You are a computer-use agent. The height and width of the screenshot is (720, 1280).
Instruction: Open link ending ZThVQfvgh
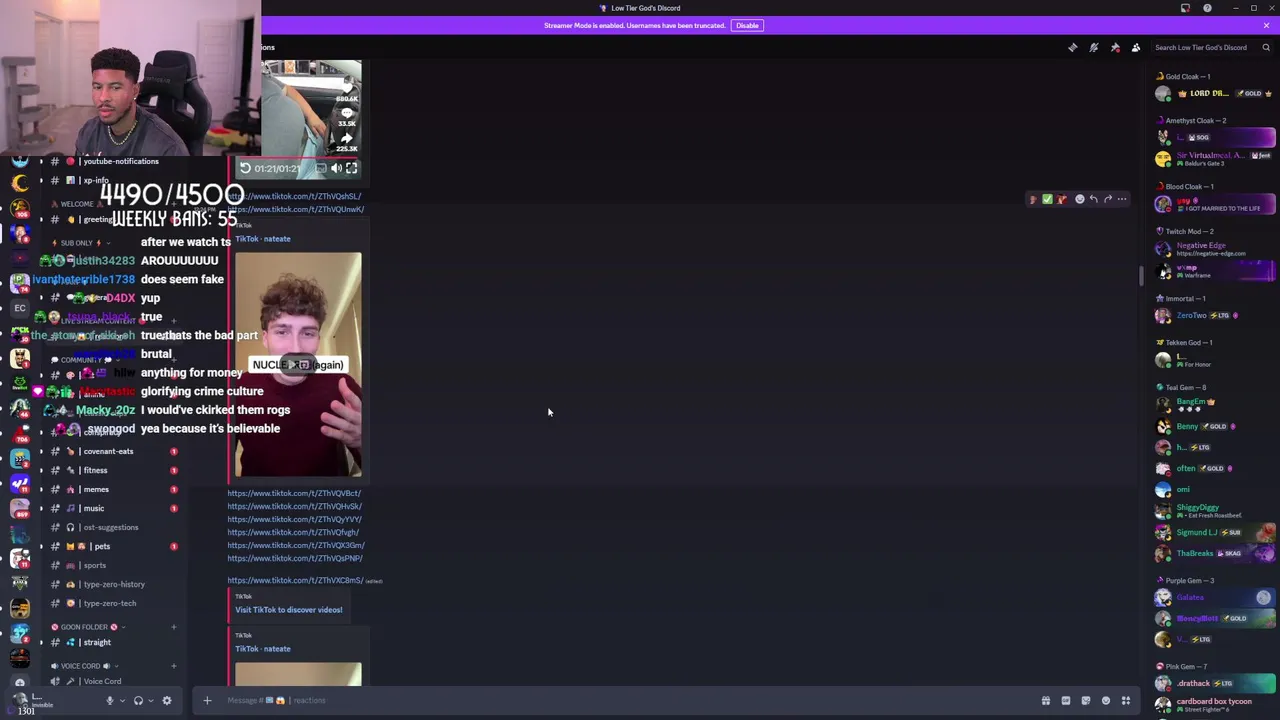(x=293, y=532)
